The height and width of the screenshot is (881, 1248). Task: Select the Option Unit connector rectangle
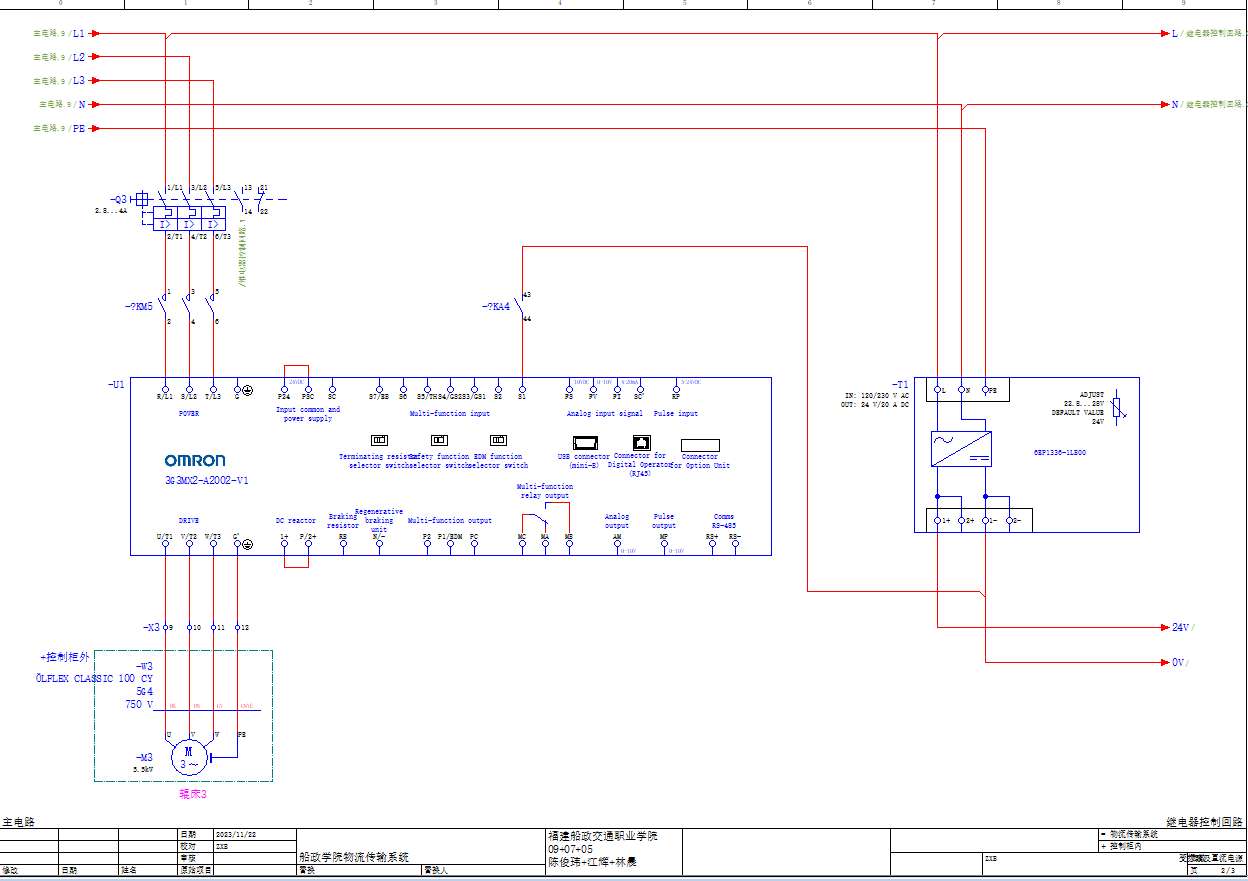pos(700,445)
